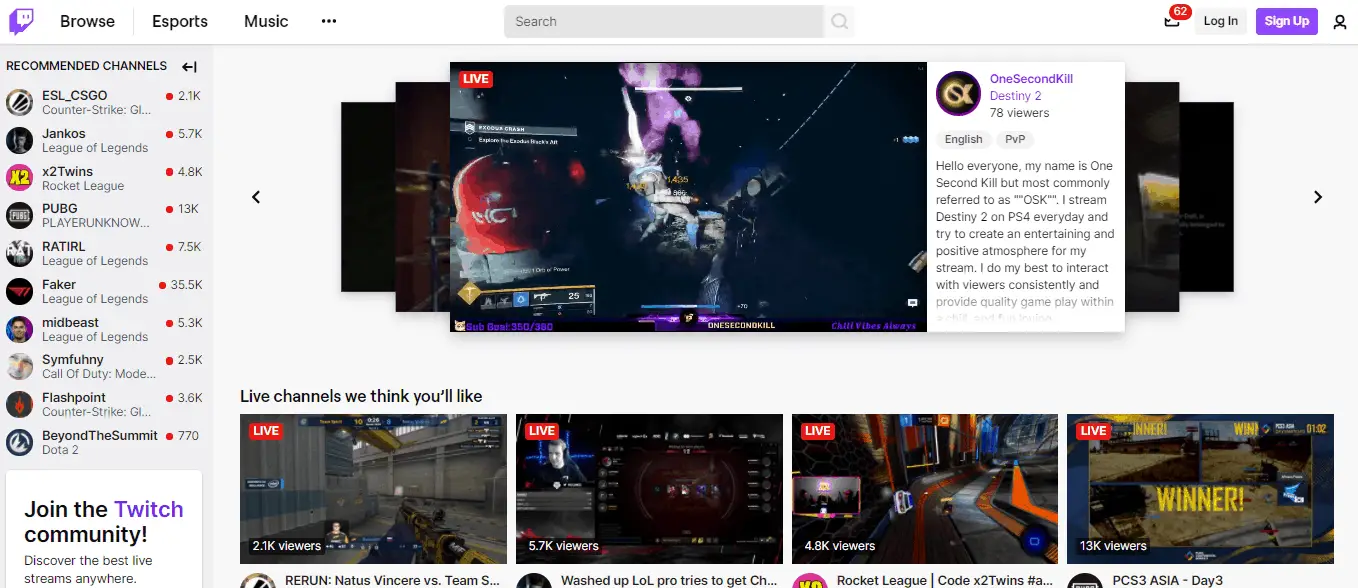
Task: Open OneSecondKill channel name link
Action: coord(1031,79)
